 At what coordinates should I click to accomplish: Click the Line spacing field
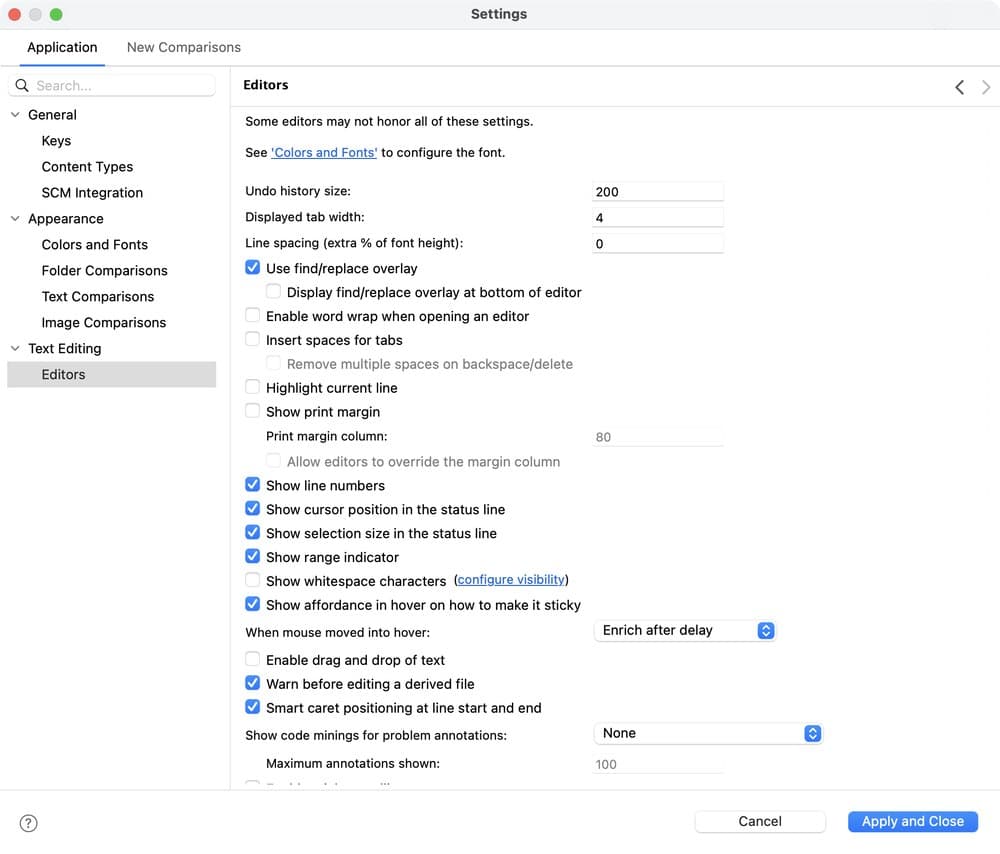(658, 244)
